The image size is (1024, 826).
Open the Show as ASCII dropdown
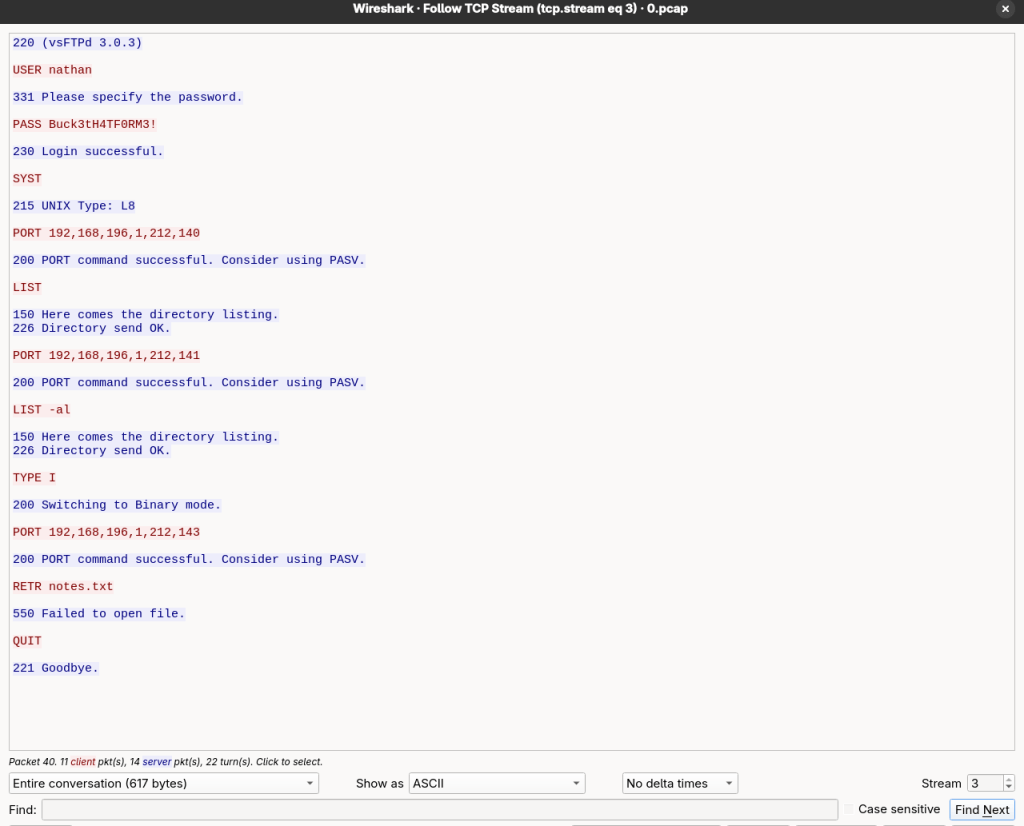[x=496, y=784]
